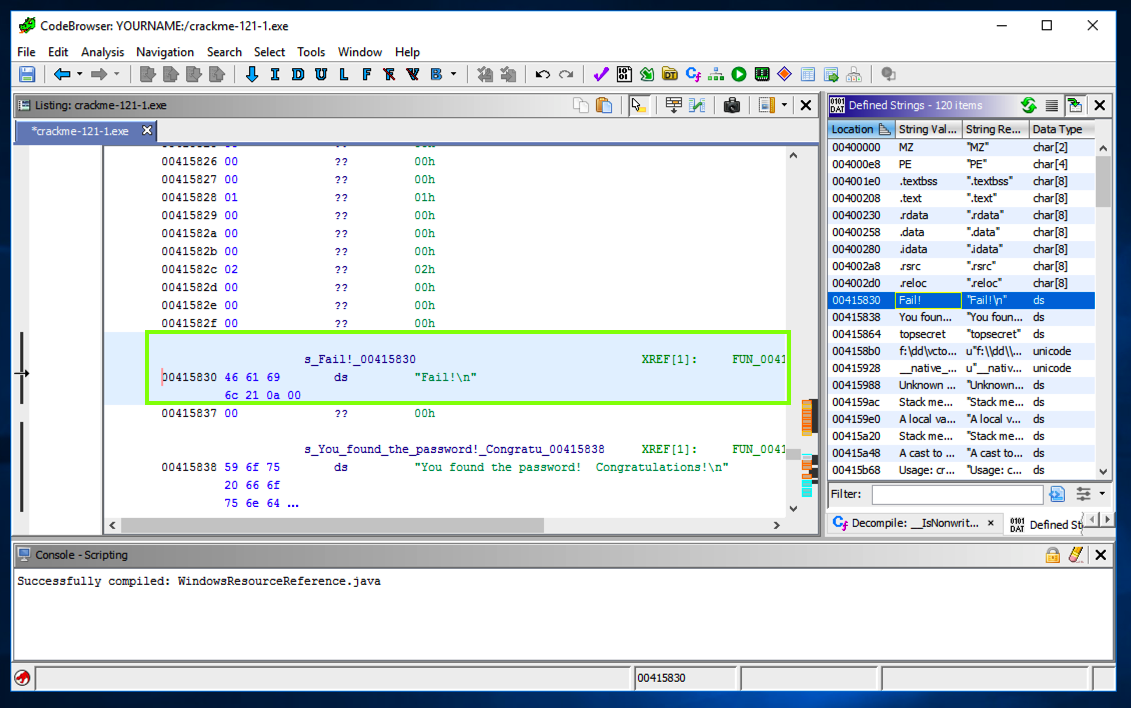The image size is (1131, 708).
Task: Toggle navigation sync in Defined Strings panel
Action: click(1075, 105)
